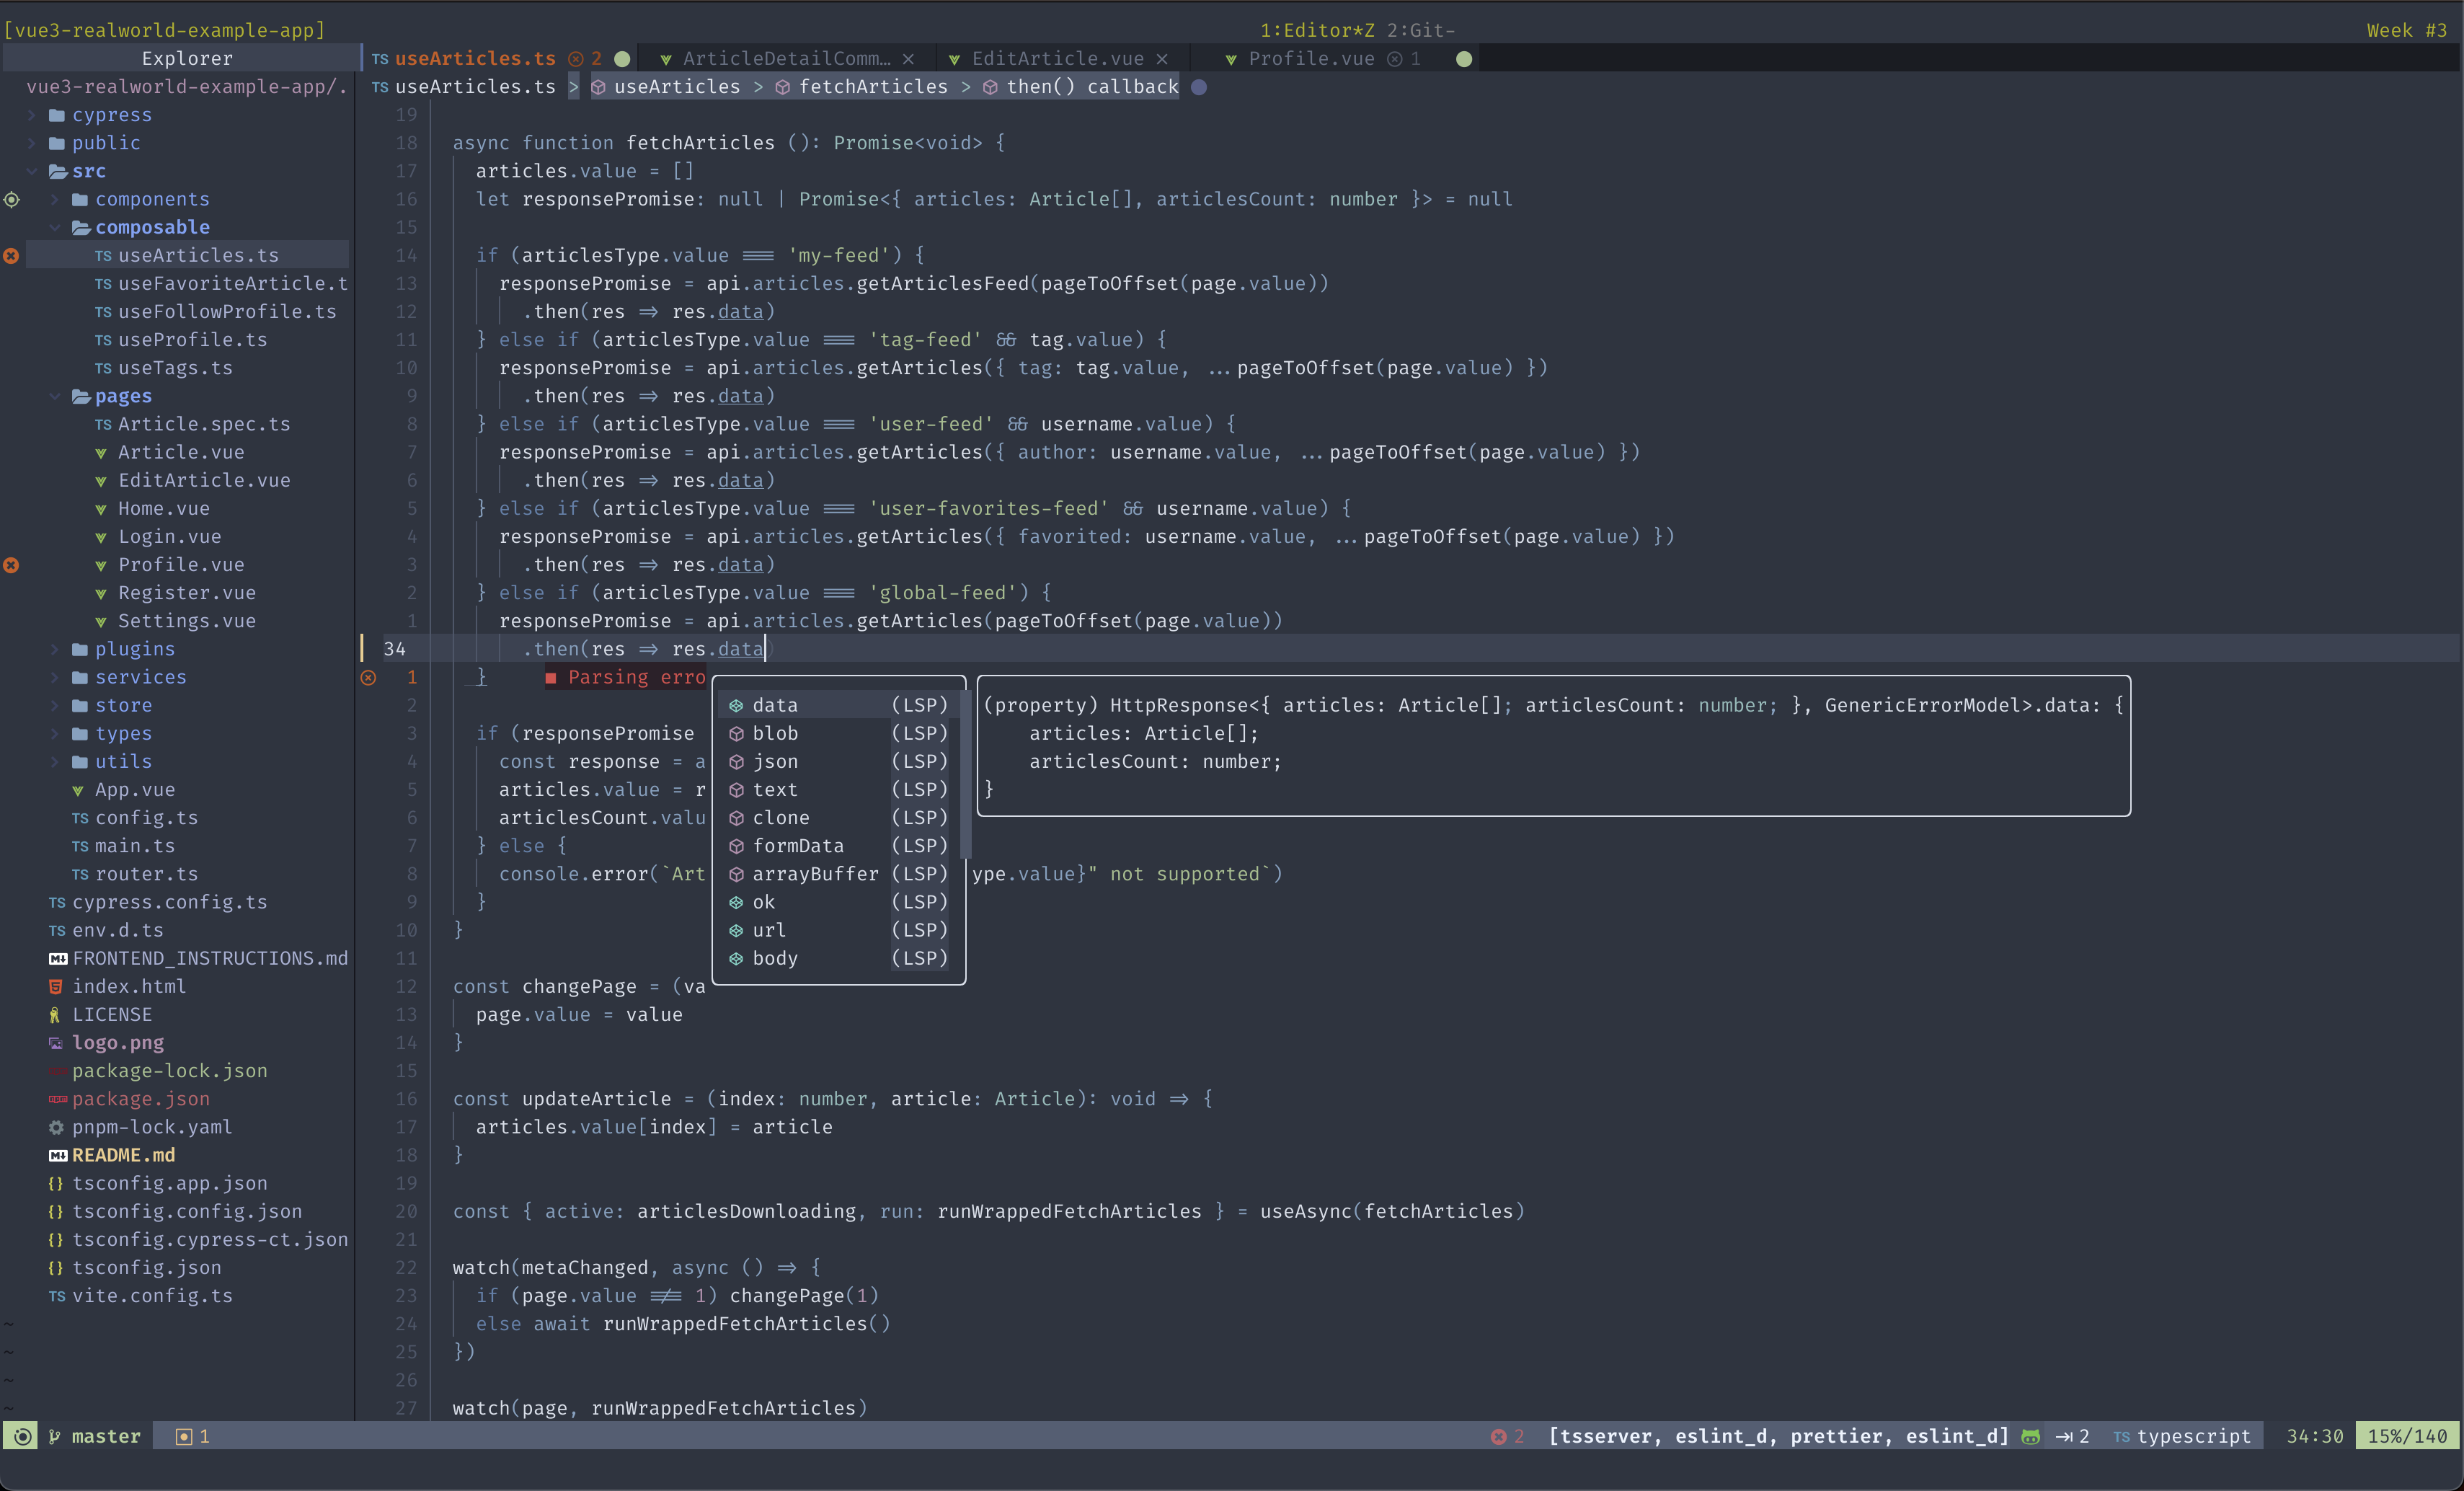Click the mode indicator icon in the statusline

(x=22, y=1436)
